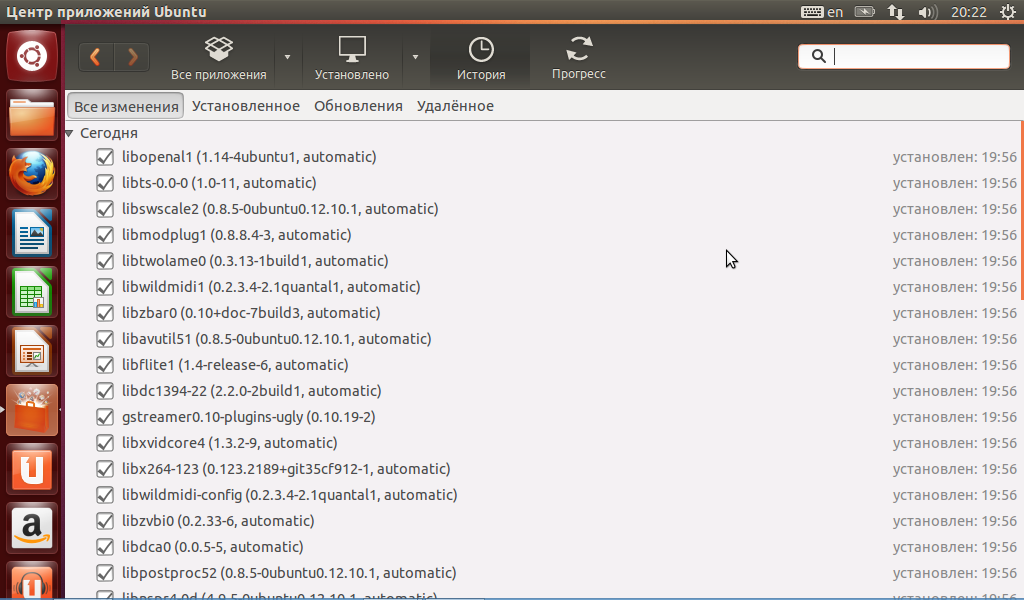Viewport: 1024px width, 600px height.
Task: Go back with the left arrow button
Action: [x=96, y=57]
